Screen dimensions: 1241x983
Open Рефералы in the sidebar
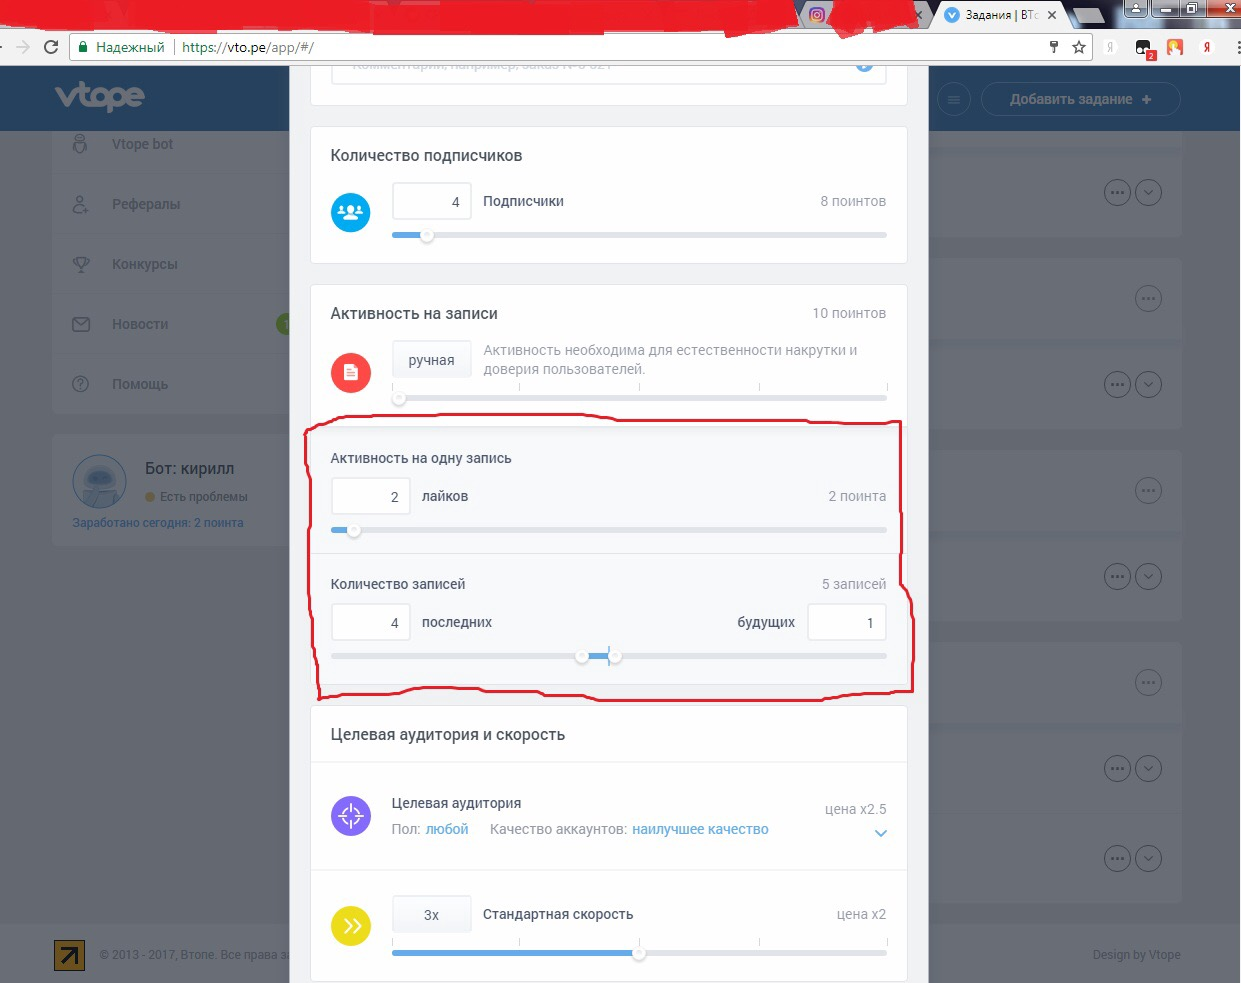146,204
